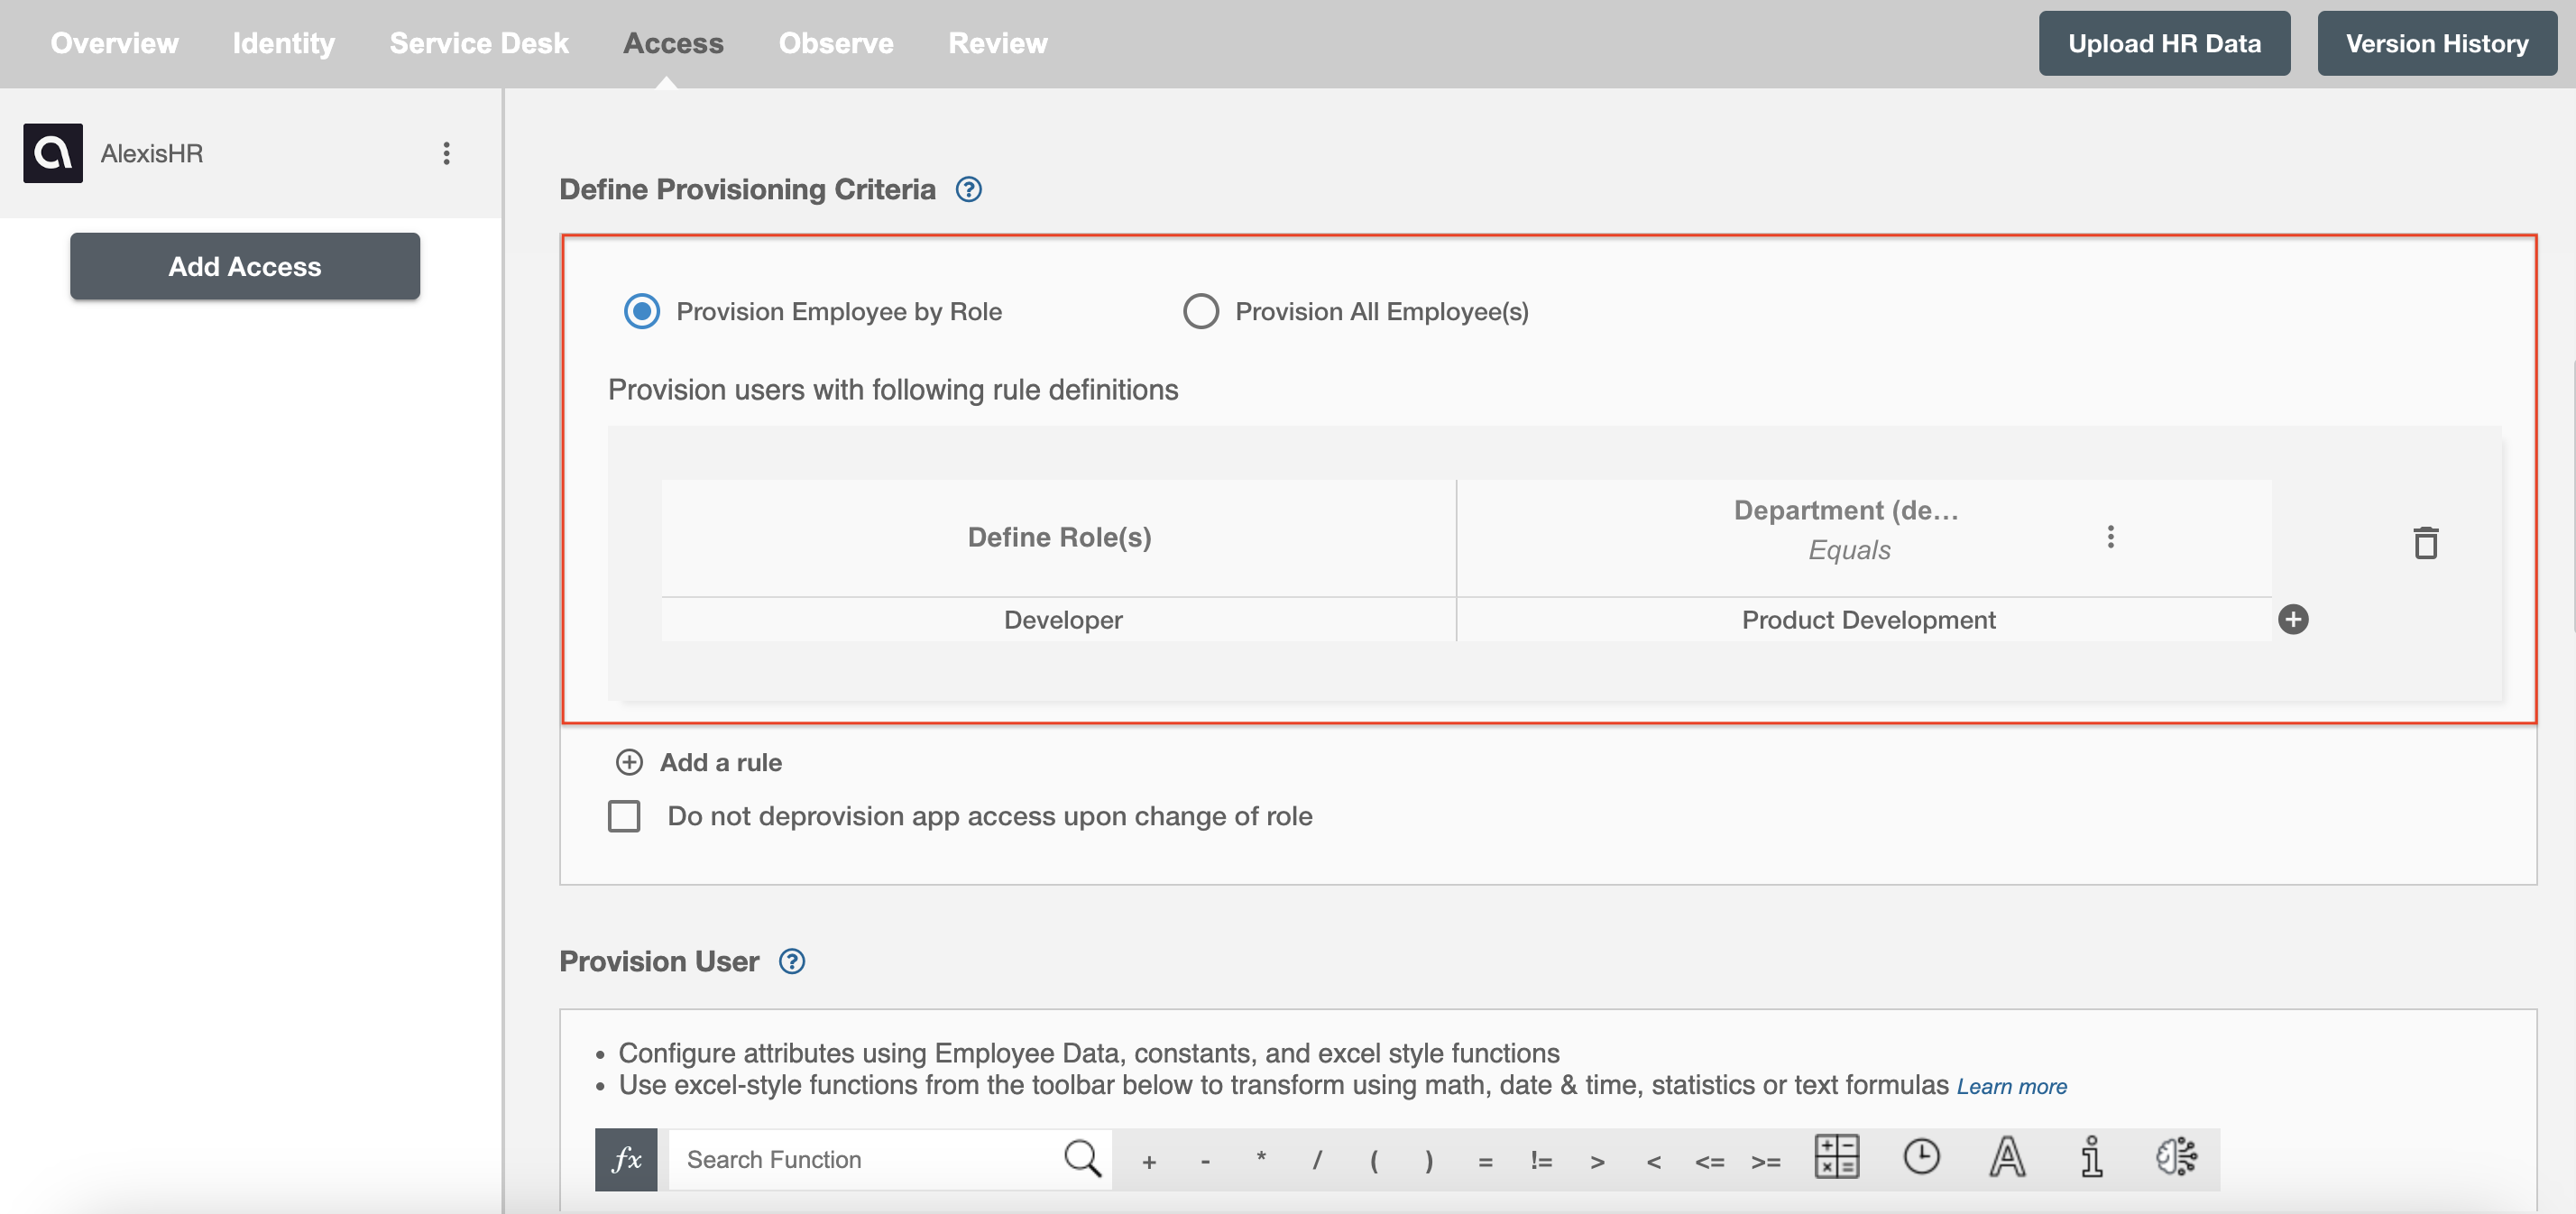Click Upload HR Data button
The image size is (2576, 1214).
pyautogui.click(x=2164, y=43)
